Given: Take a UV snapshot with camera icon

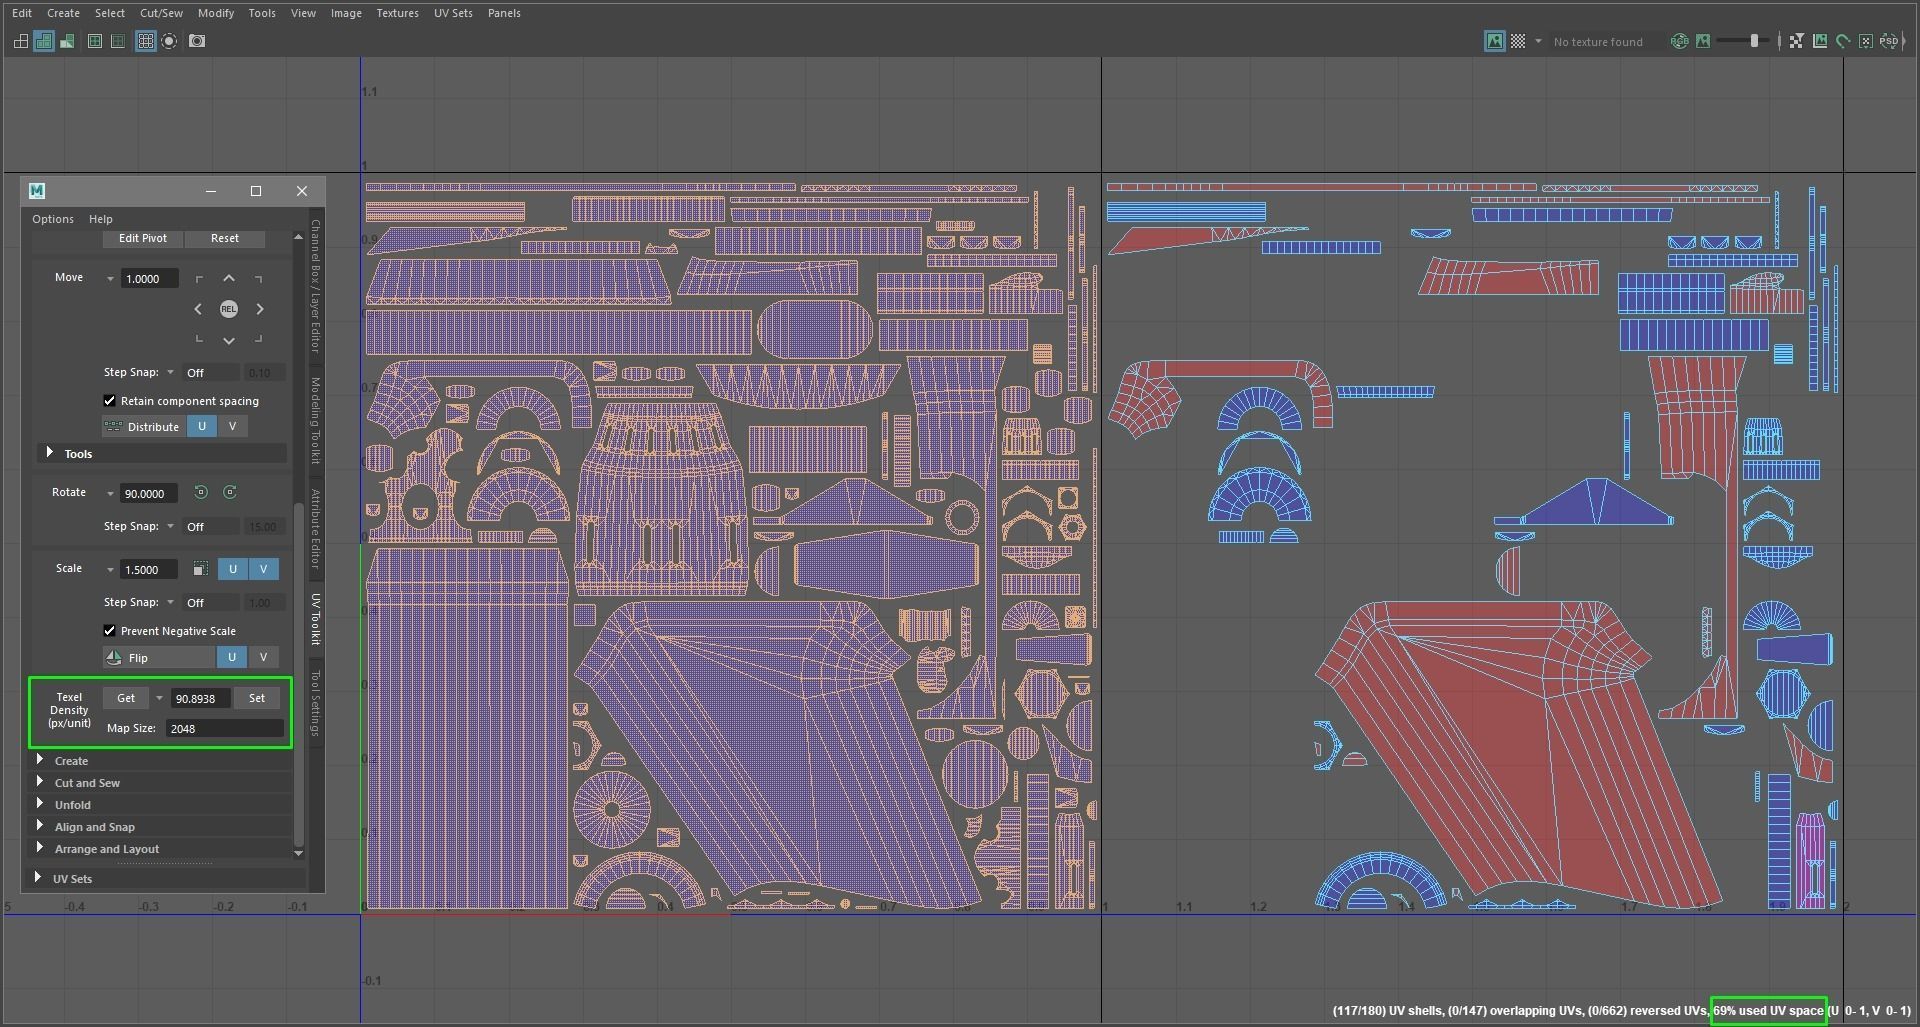Looking at the screenshot, I should (x=197, y=41).
